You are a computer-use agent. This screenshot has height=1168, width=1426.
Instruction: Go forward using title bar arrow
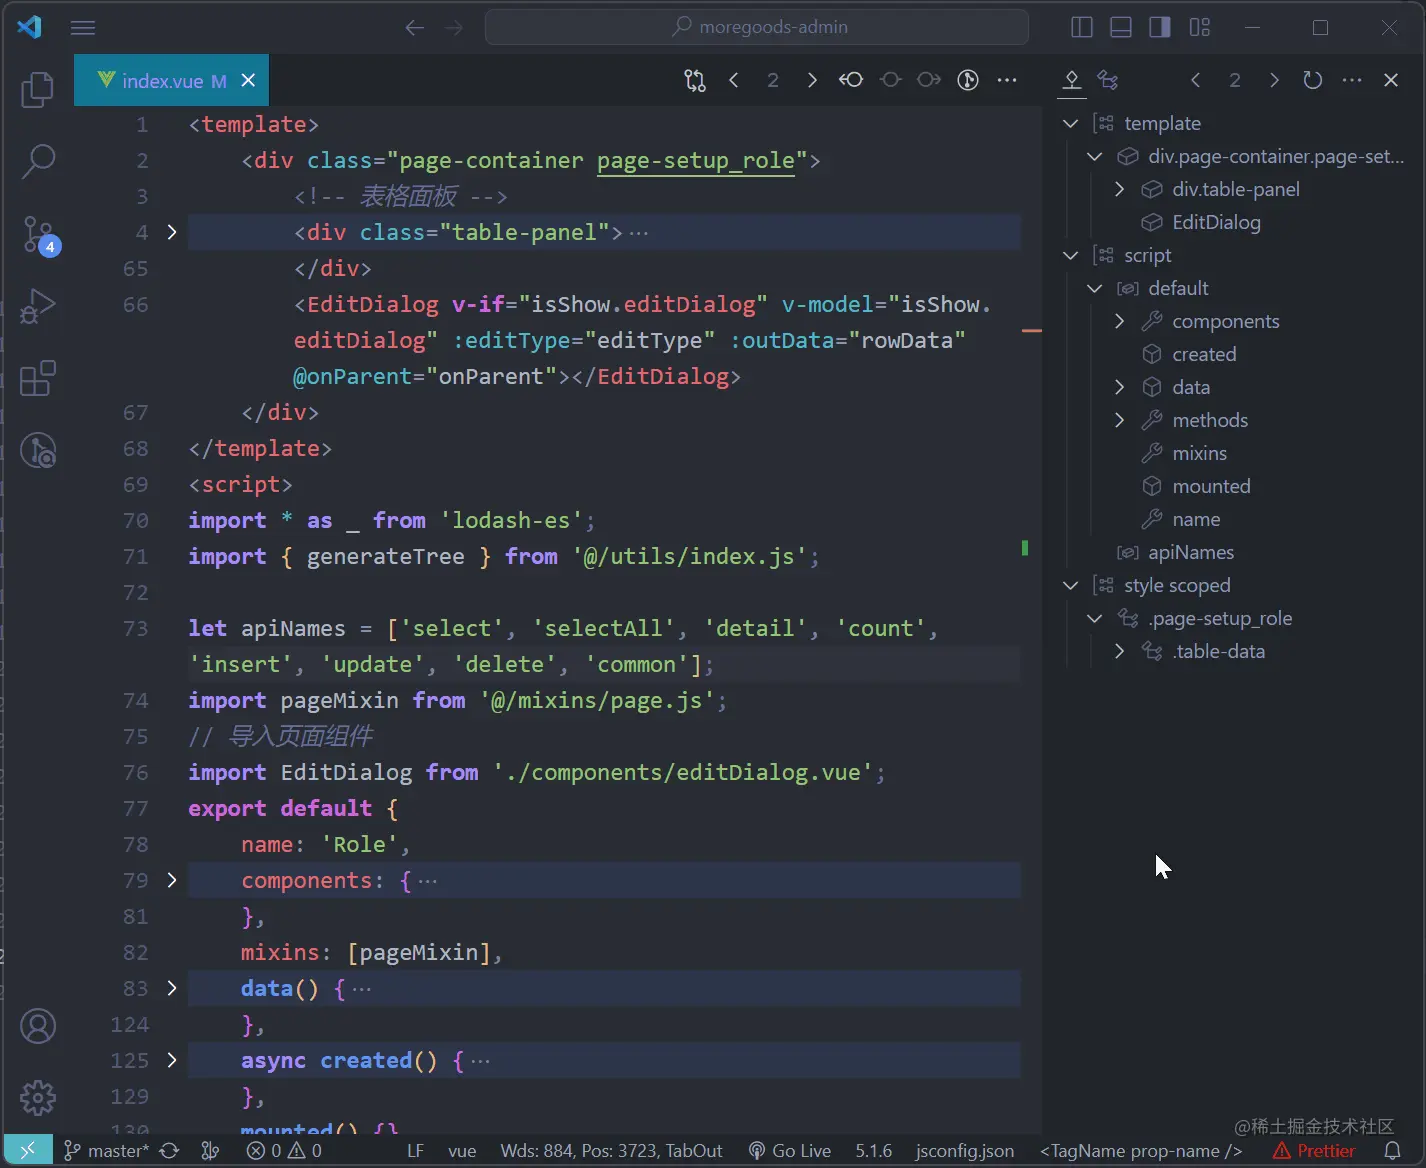(x=454, y=28)
